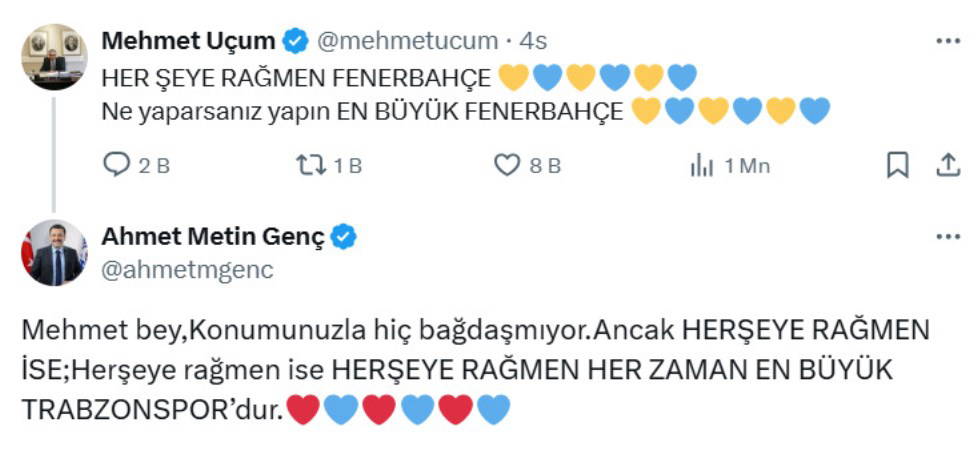Click the Mehmet Uçum display name
The height and width of the screenshot is (450, 977).
(x=188, y=41)
